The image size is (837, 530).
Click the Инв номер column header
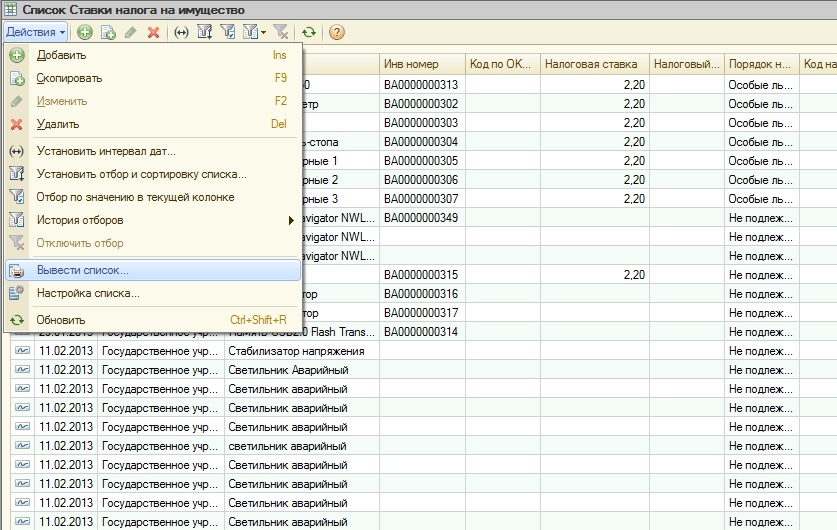click(x=412, y=64)
